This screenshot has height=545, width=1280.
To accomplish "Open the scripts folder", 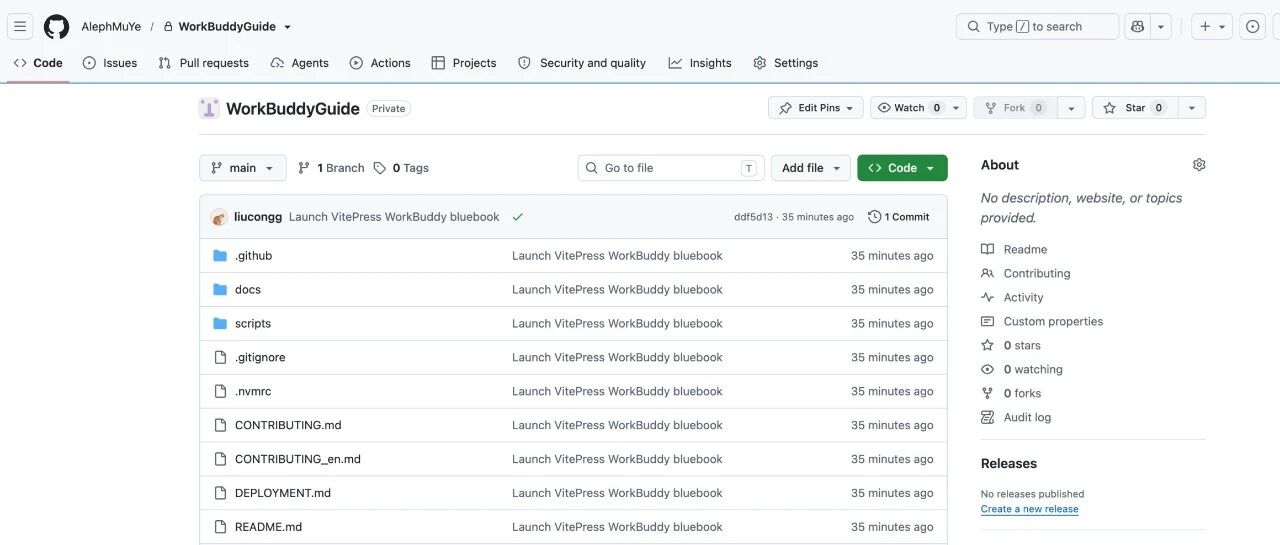I will (253, 324).
